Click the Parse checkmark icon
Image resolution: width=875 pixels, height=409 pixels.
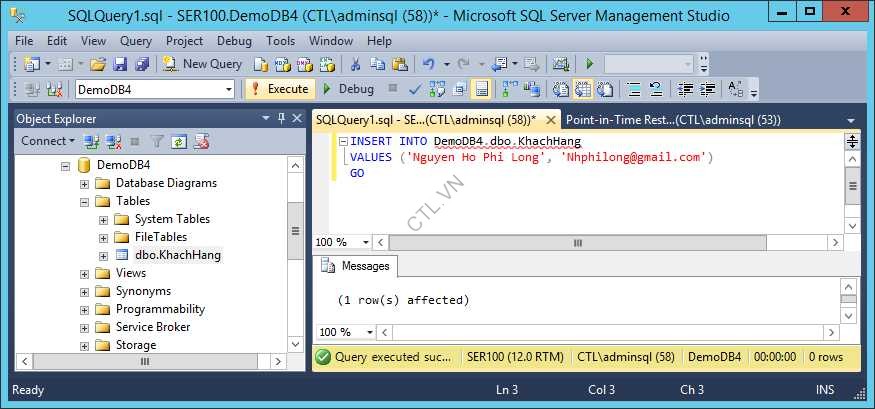414,89
